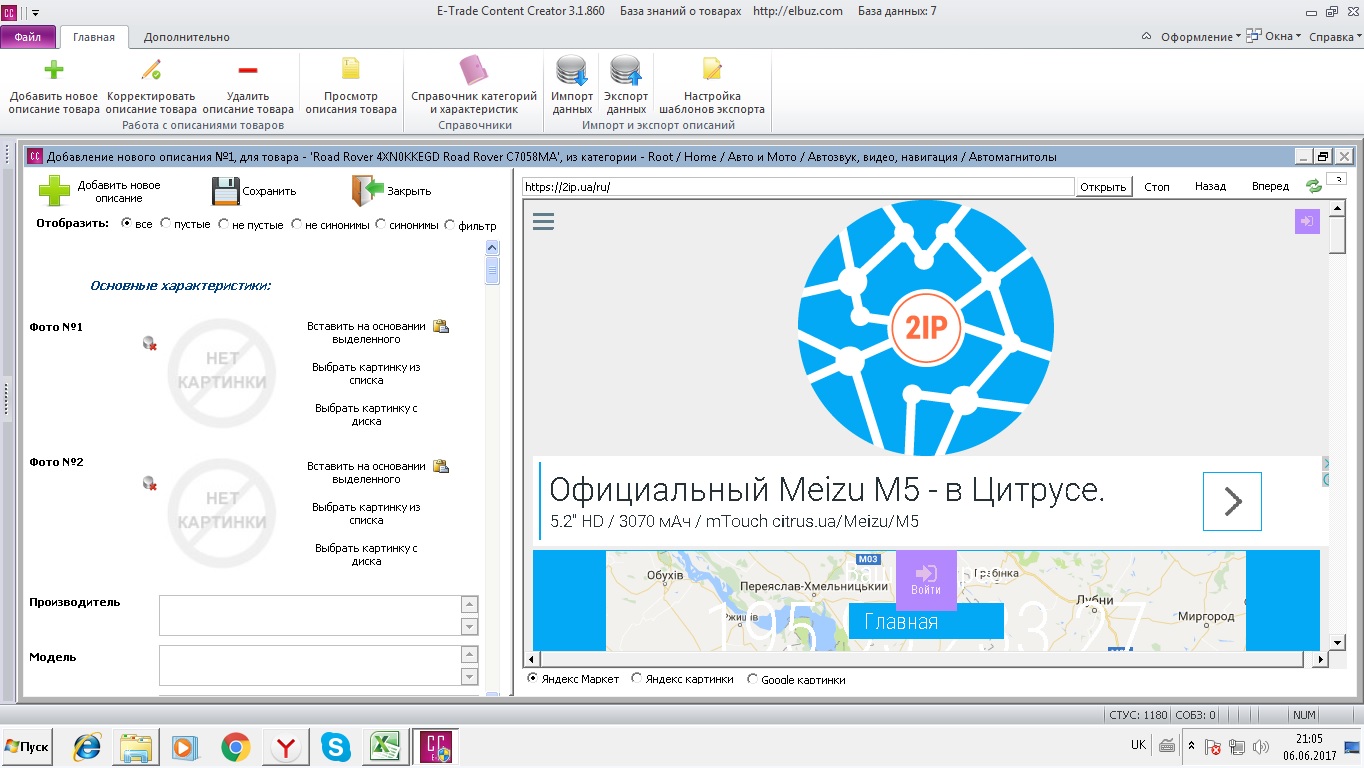Image resolution: width=1364 pixels, height=768 pixels.
Task: Click Выбрать картинку с диска for Фото №2
Action: pos(366,555)
